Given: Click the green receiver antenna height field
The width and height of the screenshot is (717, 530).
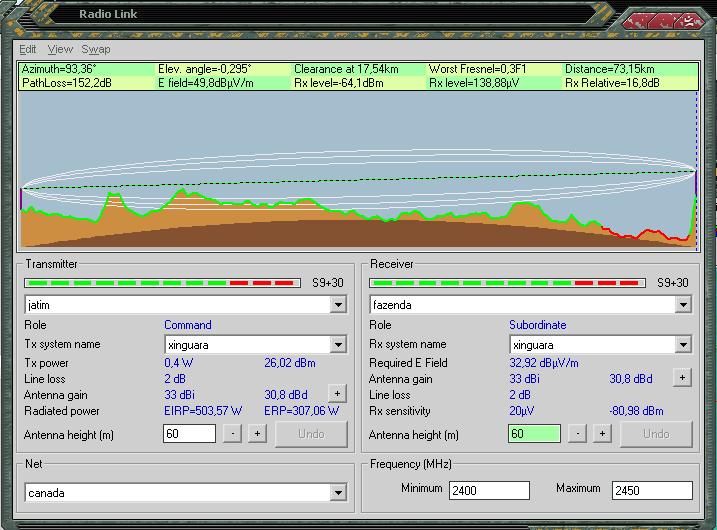Looking at the screenshot, I should [534, 433].
